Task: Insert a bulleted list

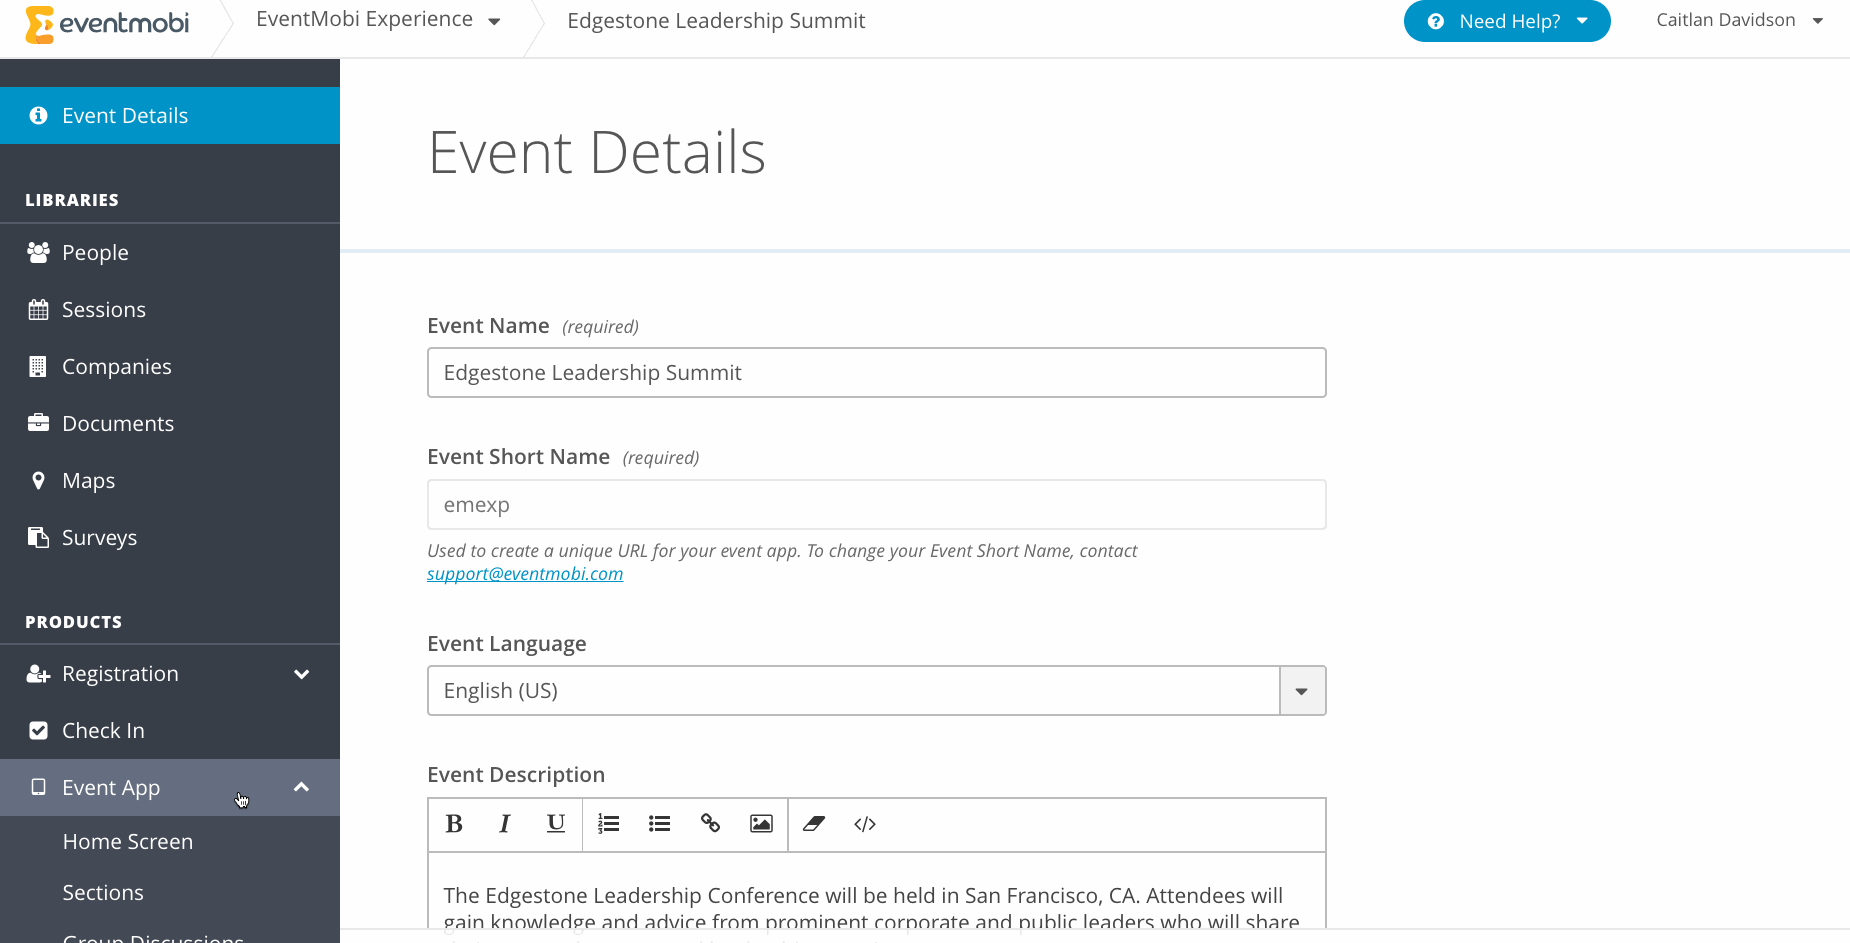Action: pyautogui.click(x=659, y=824)
